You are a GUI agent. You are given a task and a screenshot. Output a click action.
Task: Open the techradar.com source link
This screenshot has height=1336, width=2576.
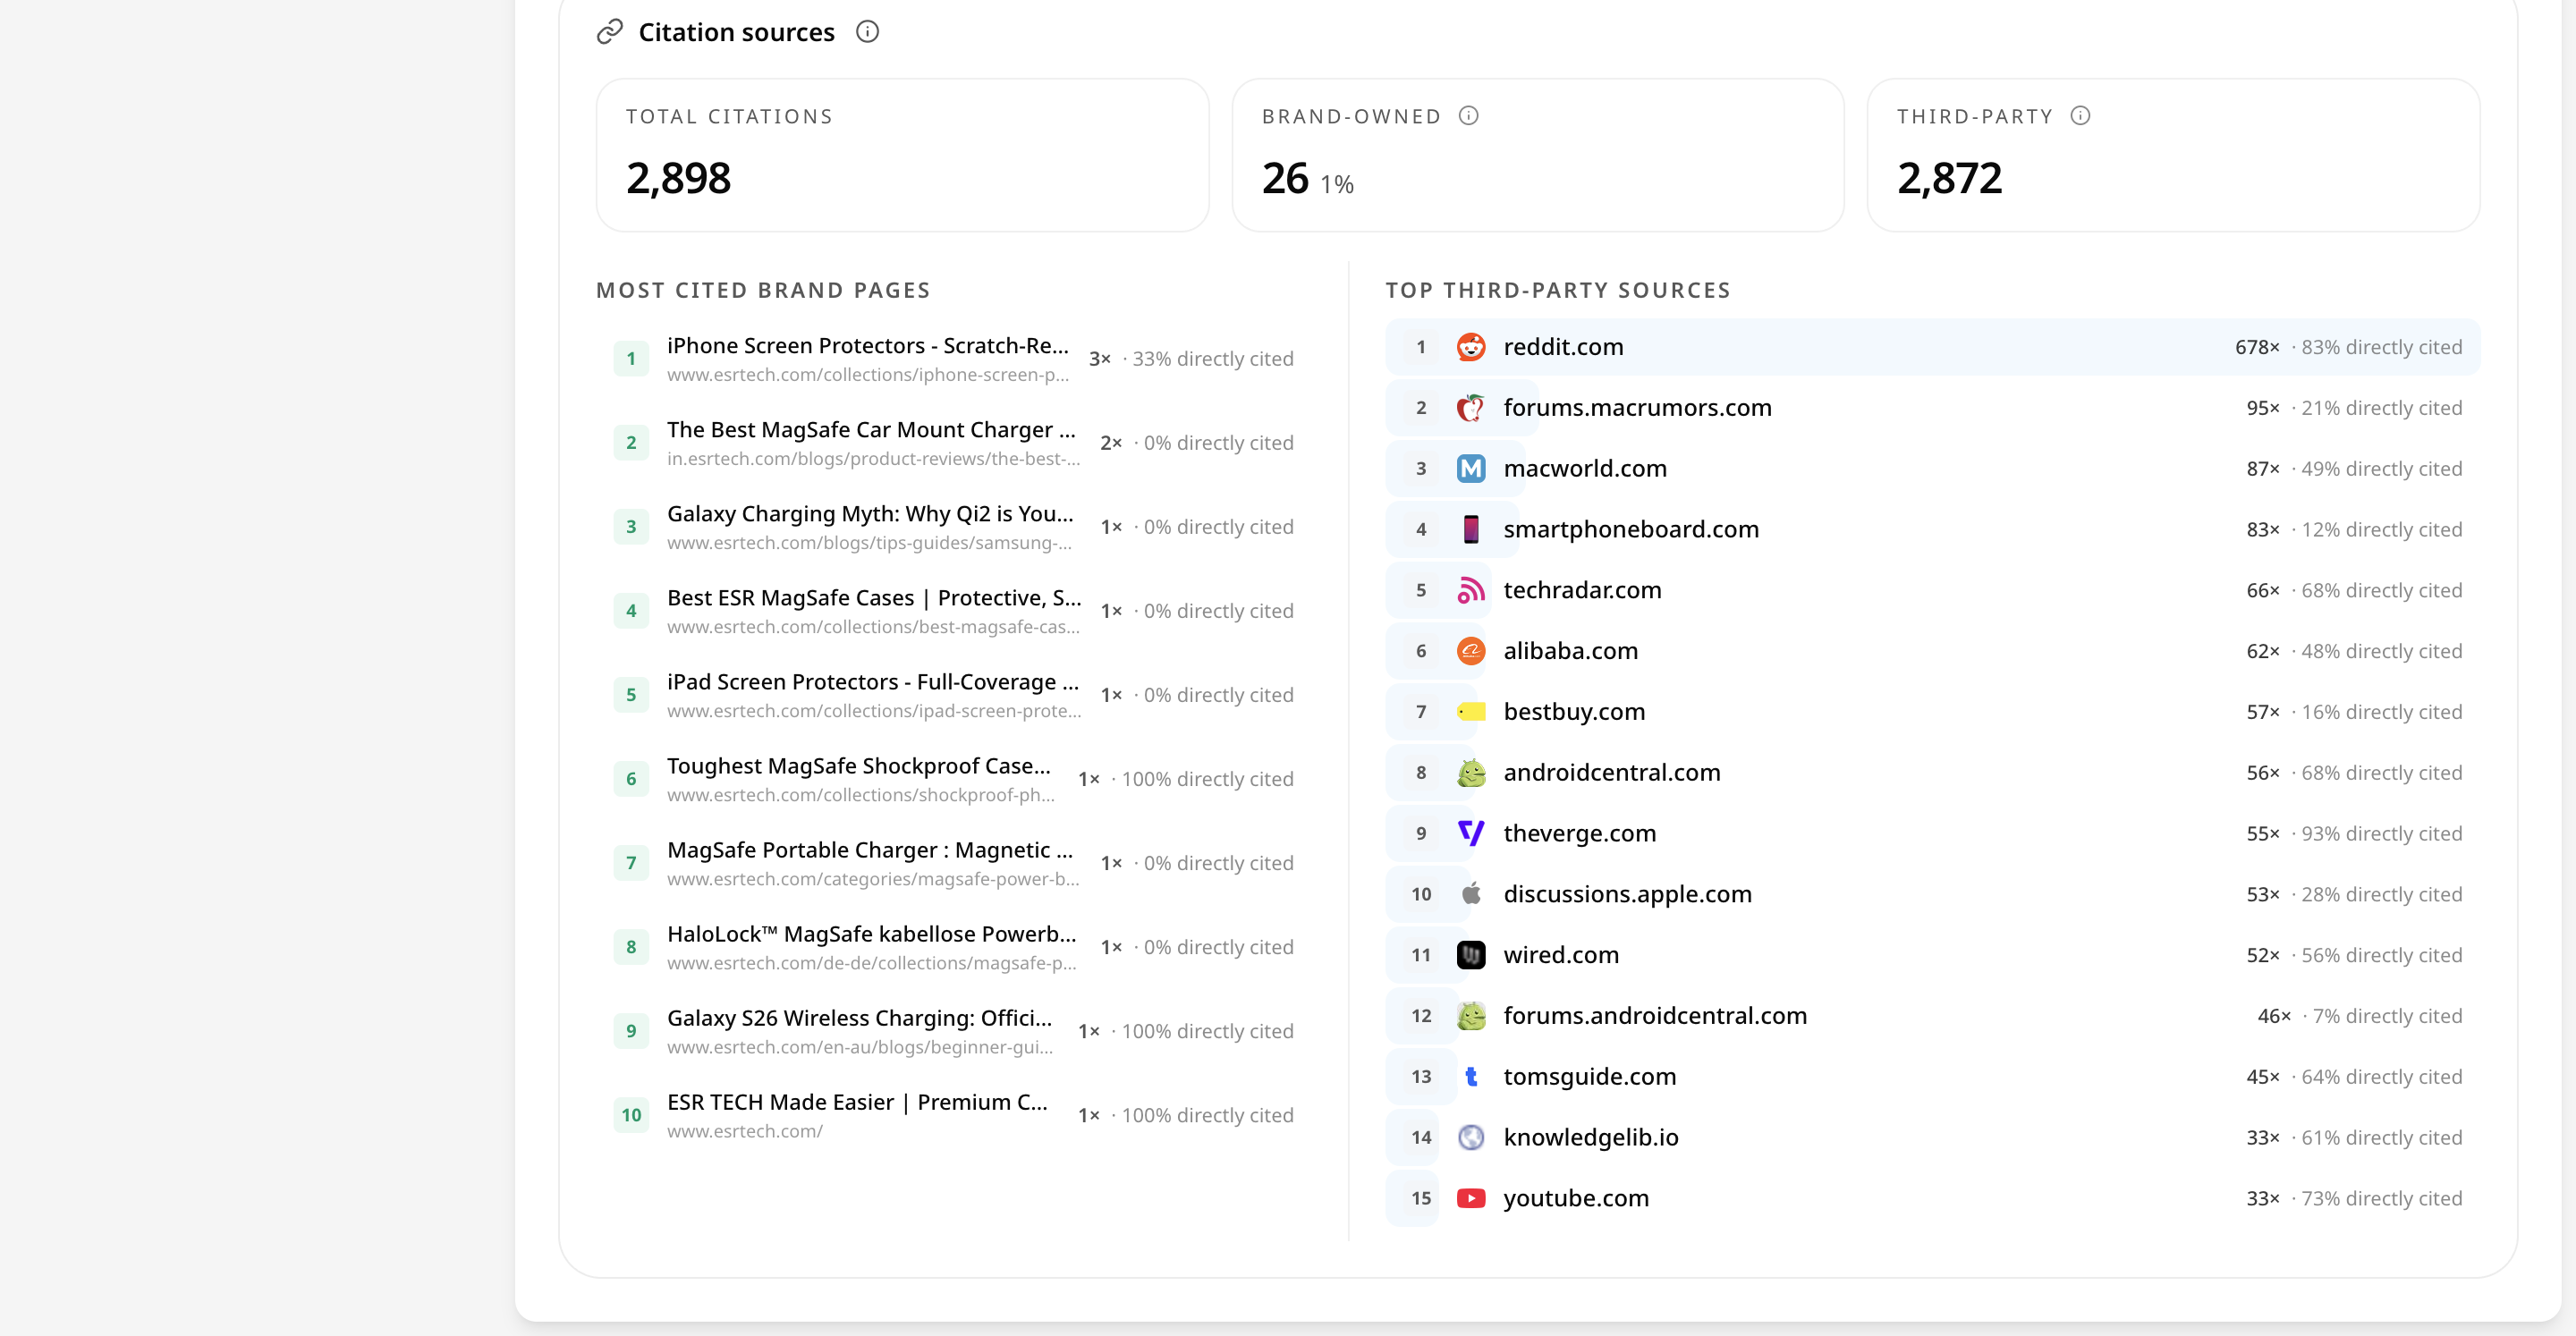pos(1582,590)
